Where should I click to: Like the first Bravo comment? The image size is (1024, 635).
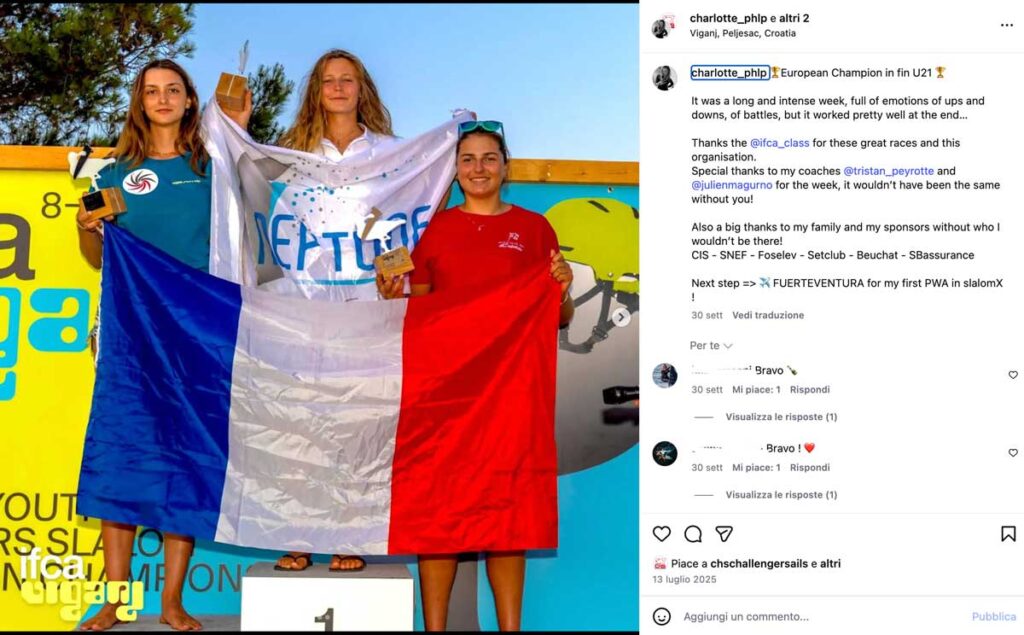[x=1013, y=375]
